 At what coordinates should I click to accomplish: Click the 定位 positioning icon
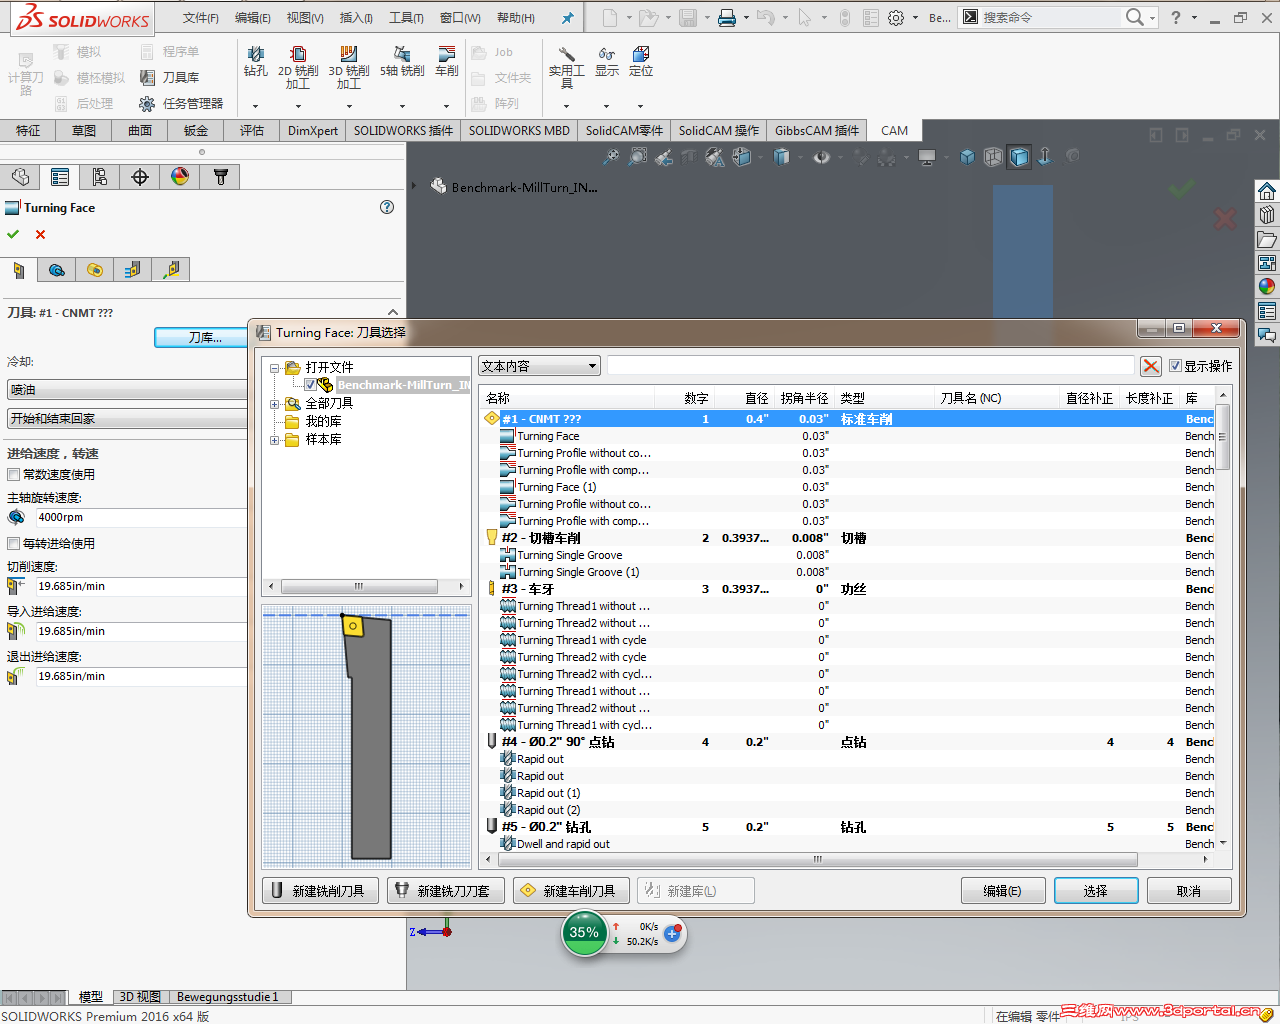click(x=641, y=61)
